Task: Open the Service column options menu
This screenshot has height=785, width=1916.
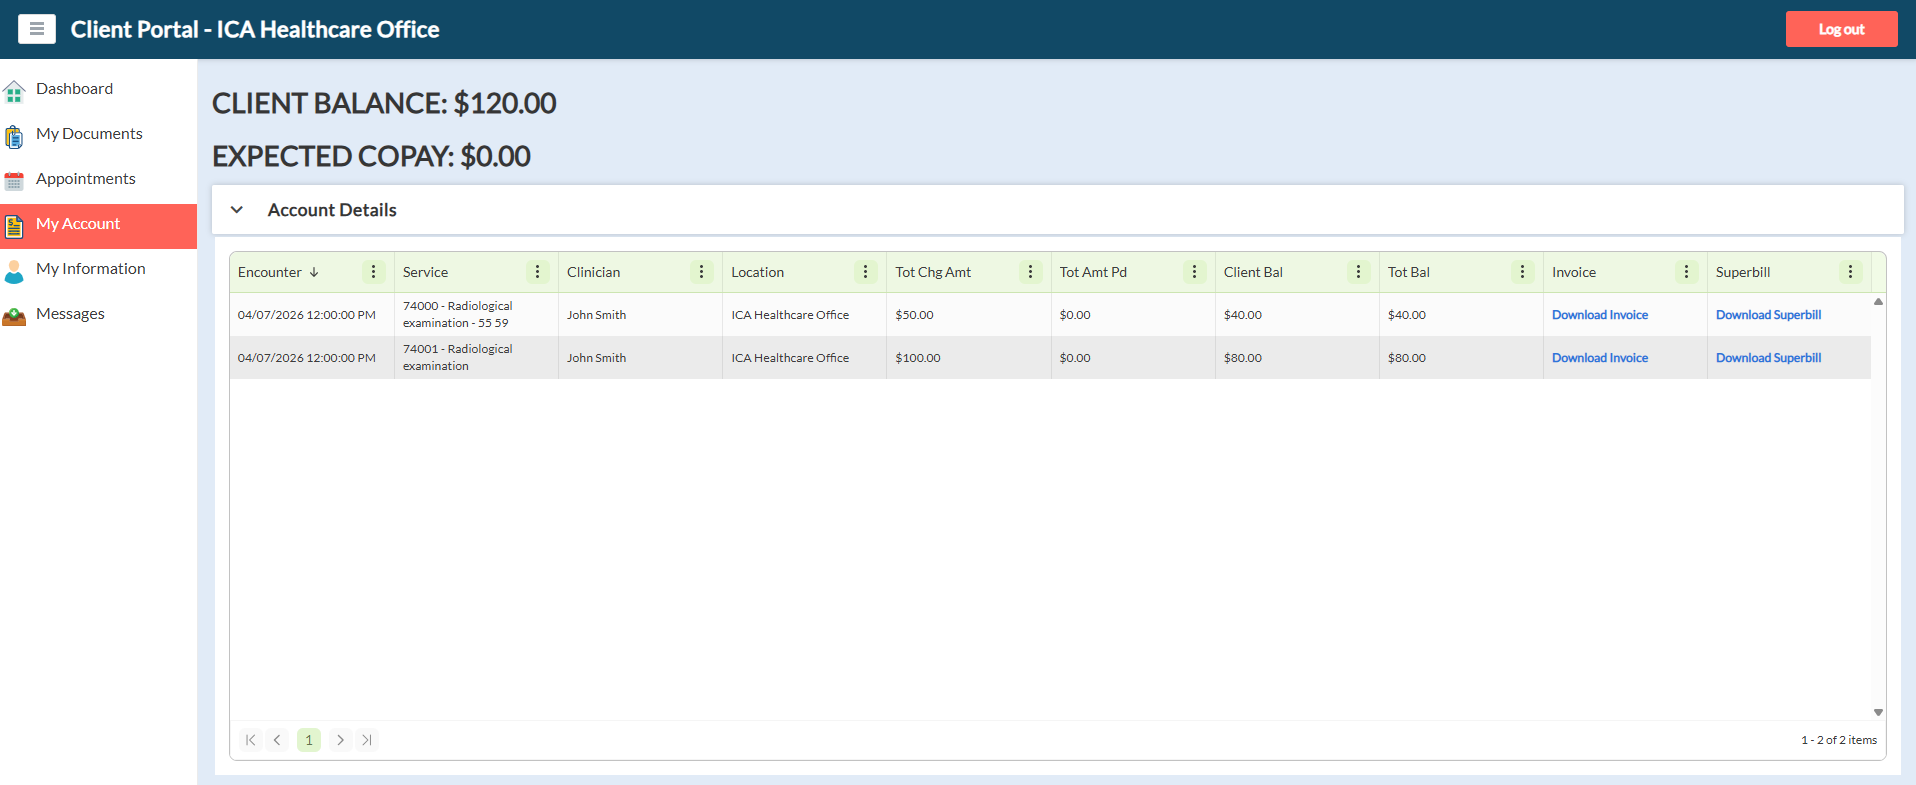Action: [x=537, y=272]
